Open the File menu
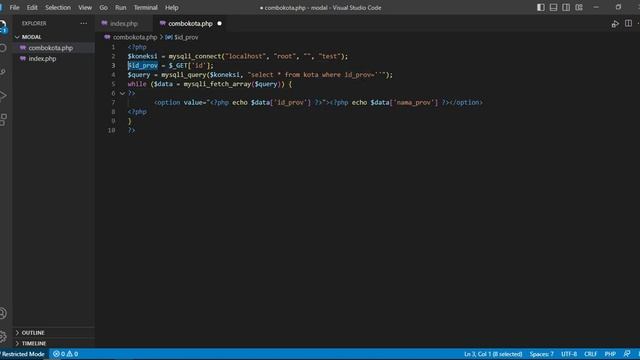This screenshot has width=640, height=360. tap(14, 7)
